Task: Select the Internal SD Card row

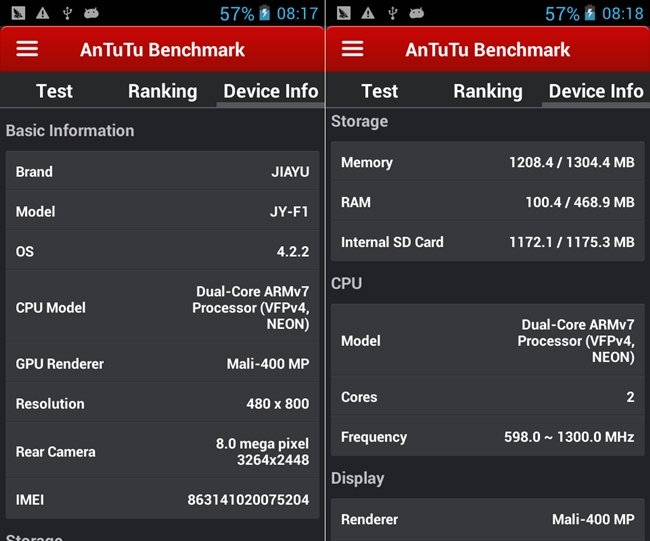Action: tap(487, 242)
